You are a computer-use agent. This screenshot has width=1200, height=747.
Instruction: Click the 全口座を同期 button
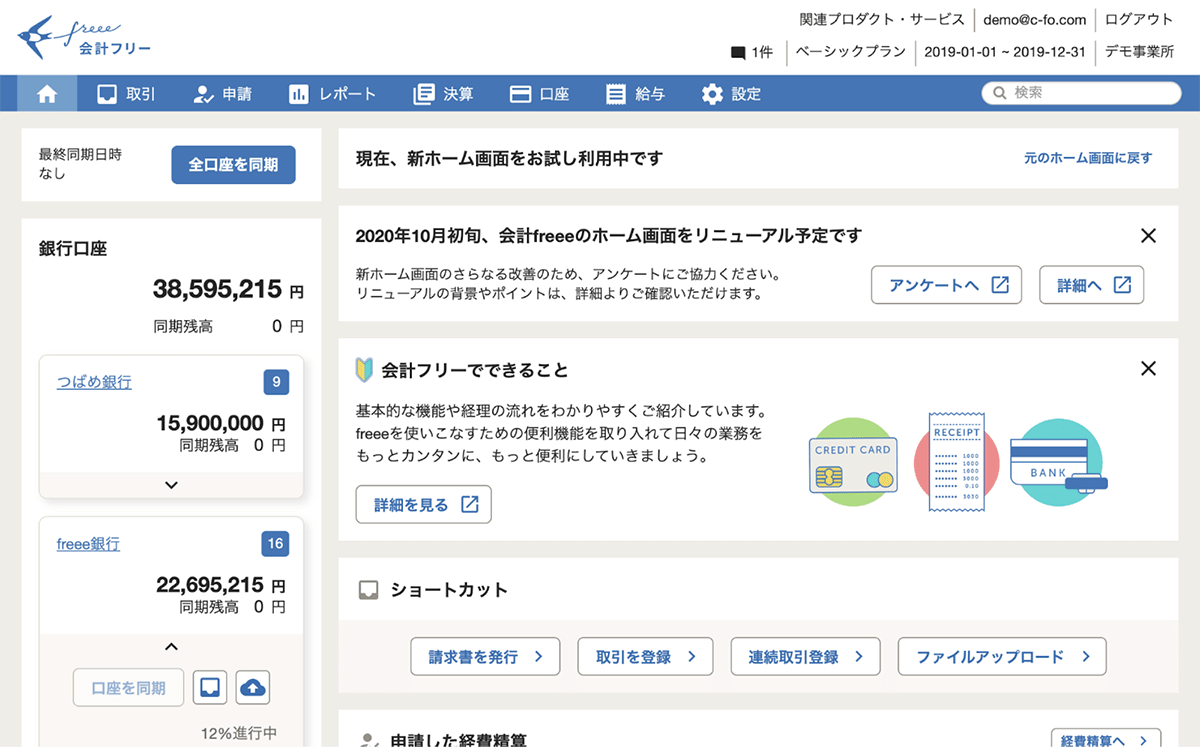[x=233, y=165]
